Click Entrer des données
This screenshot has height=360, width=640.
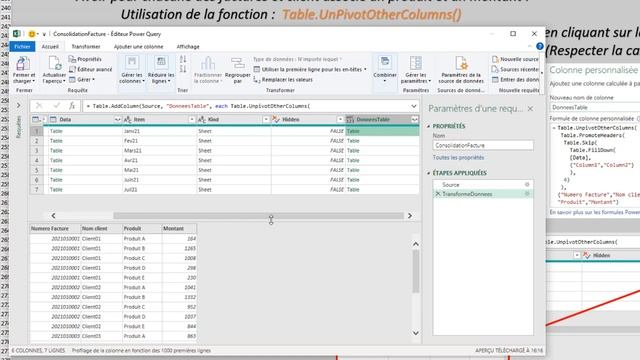tap(516, 80)
